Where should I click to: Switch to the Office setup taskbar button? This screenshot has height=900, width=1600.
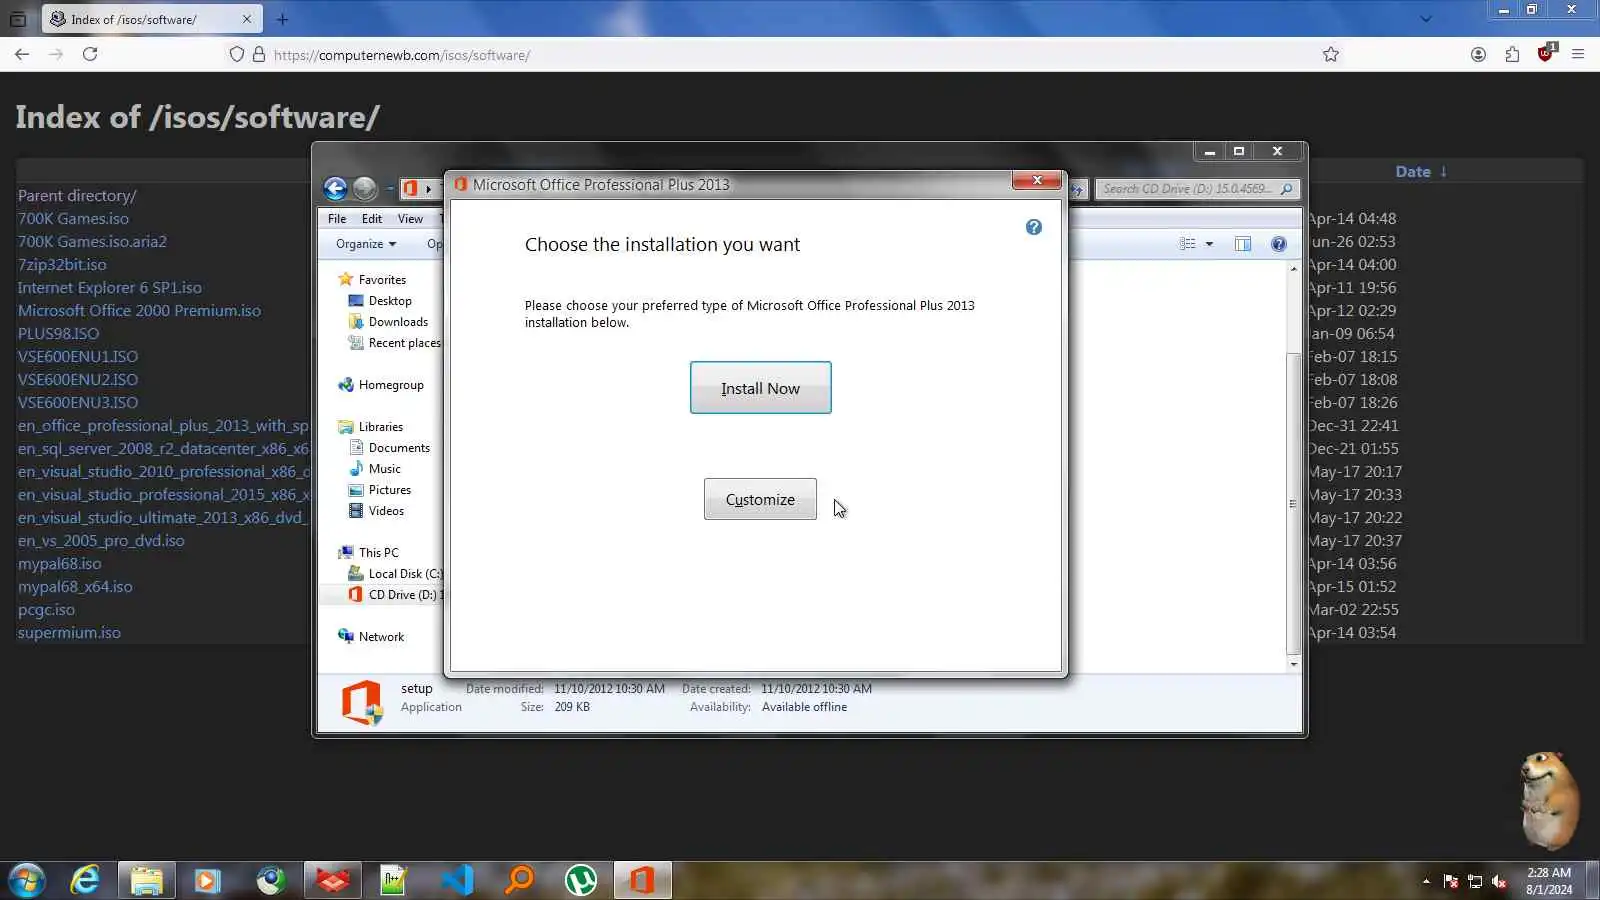click(x=642, y=881)
